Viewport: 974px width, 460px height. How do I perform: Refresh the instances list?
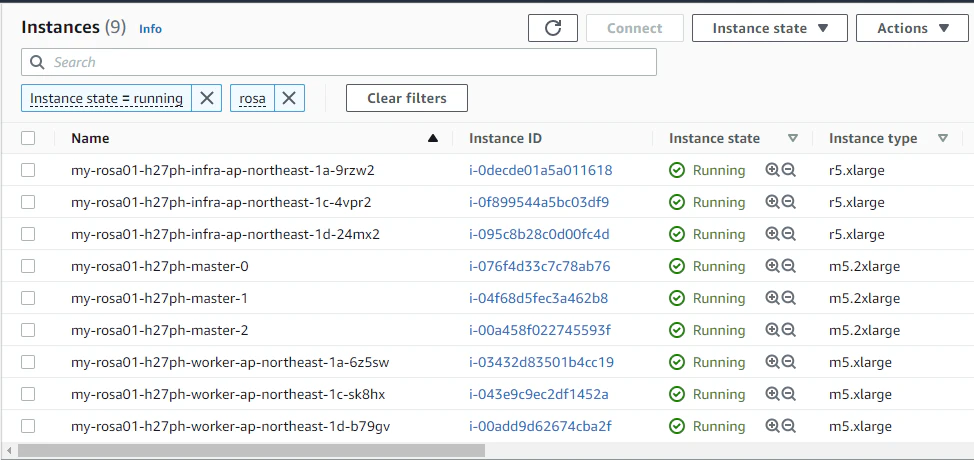point(553,28)
